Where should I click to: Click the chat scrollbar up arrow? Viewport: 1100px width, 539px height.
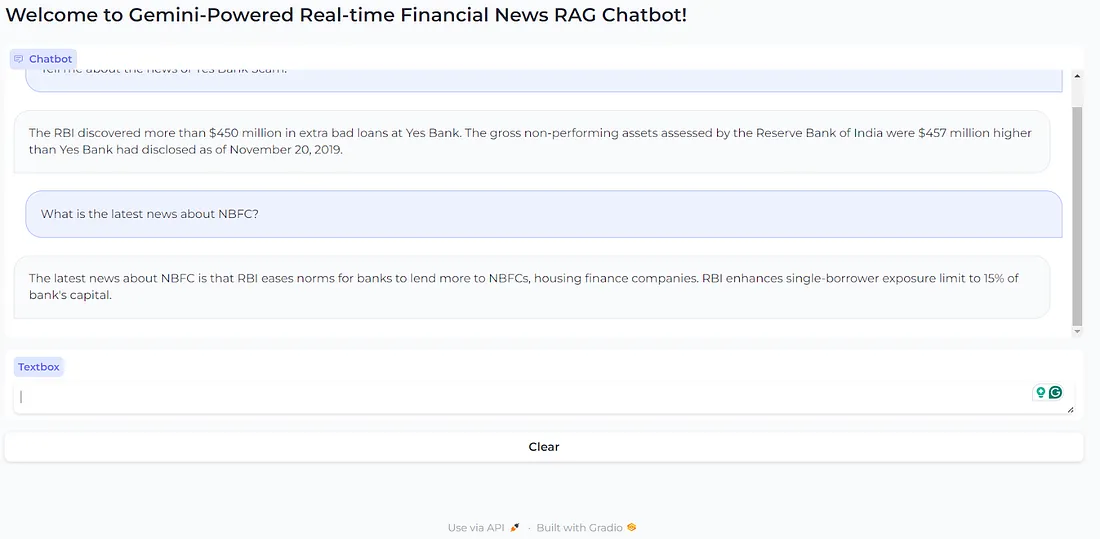[1078, 76]
